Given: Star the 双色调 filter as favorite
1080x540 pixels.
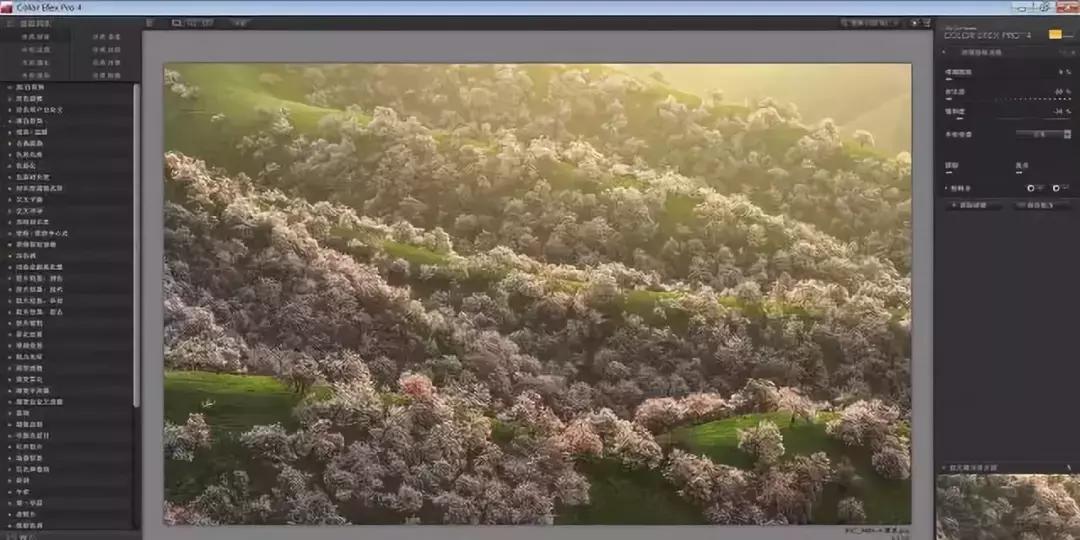Looking at the screenshot, I should [10, 255].
